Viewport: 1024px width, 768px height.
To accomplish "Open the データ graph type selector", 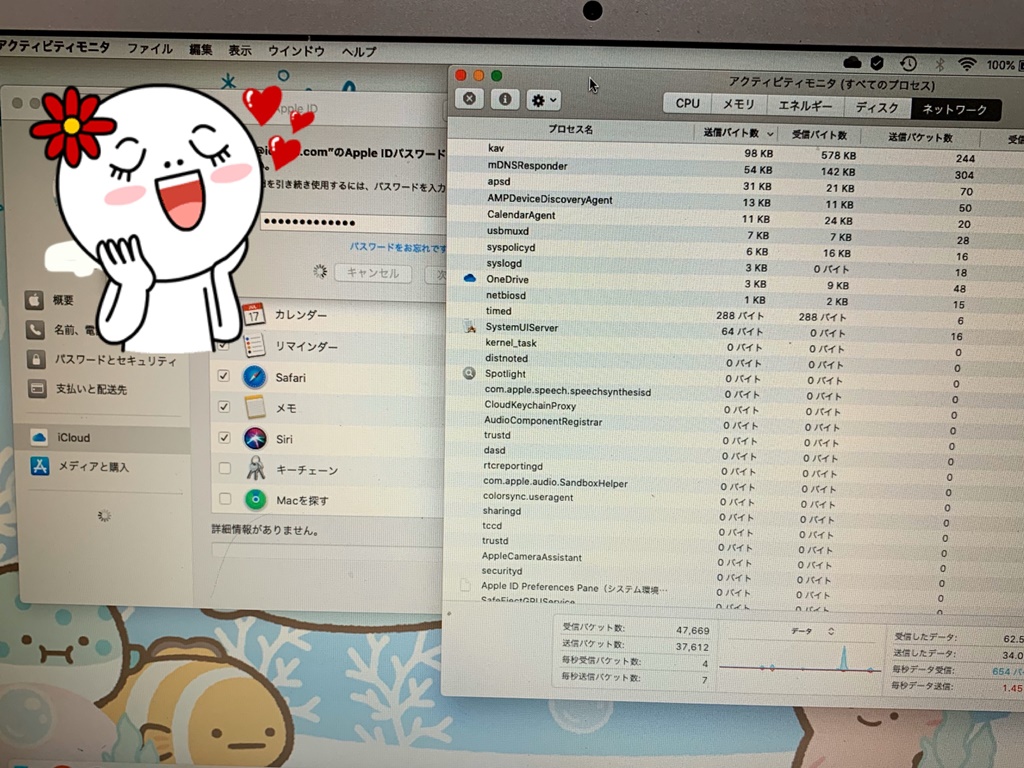I will click(813, 632).
